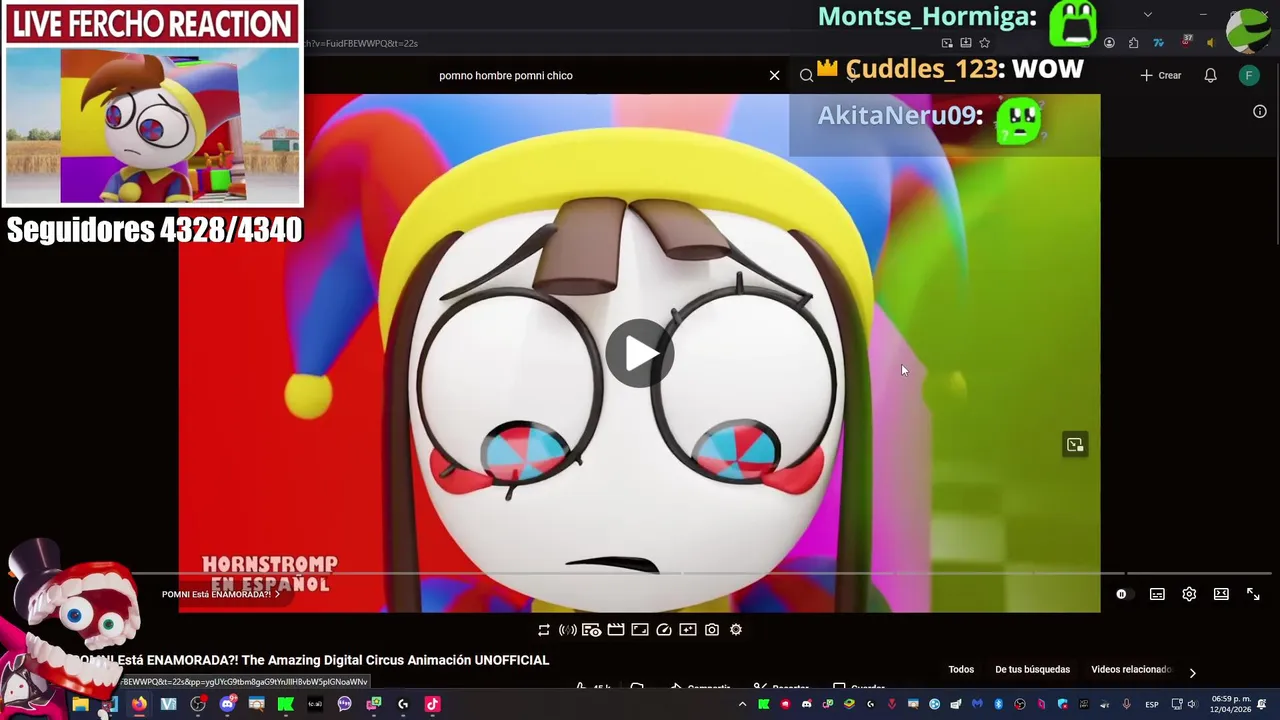1280x720 pixels.
Task: Click the video title Está ENAMORADA?! The Amazing Digital Circus
Action: 333,660
